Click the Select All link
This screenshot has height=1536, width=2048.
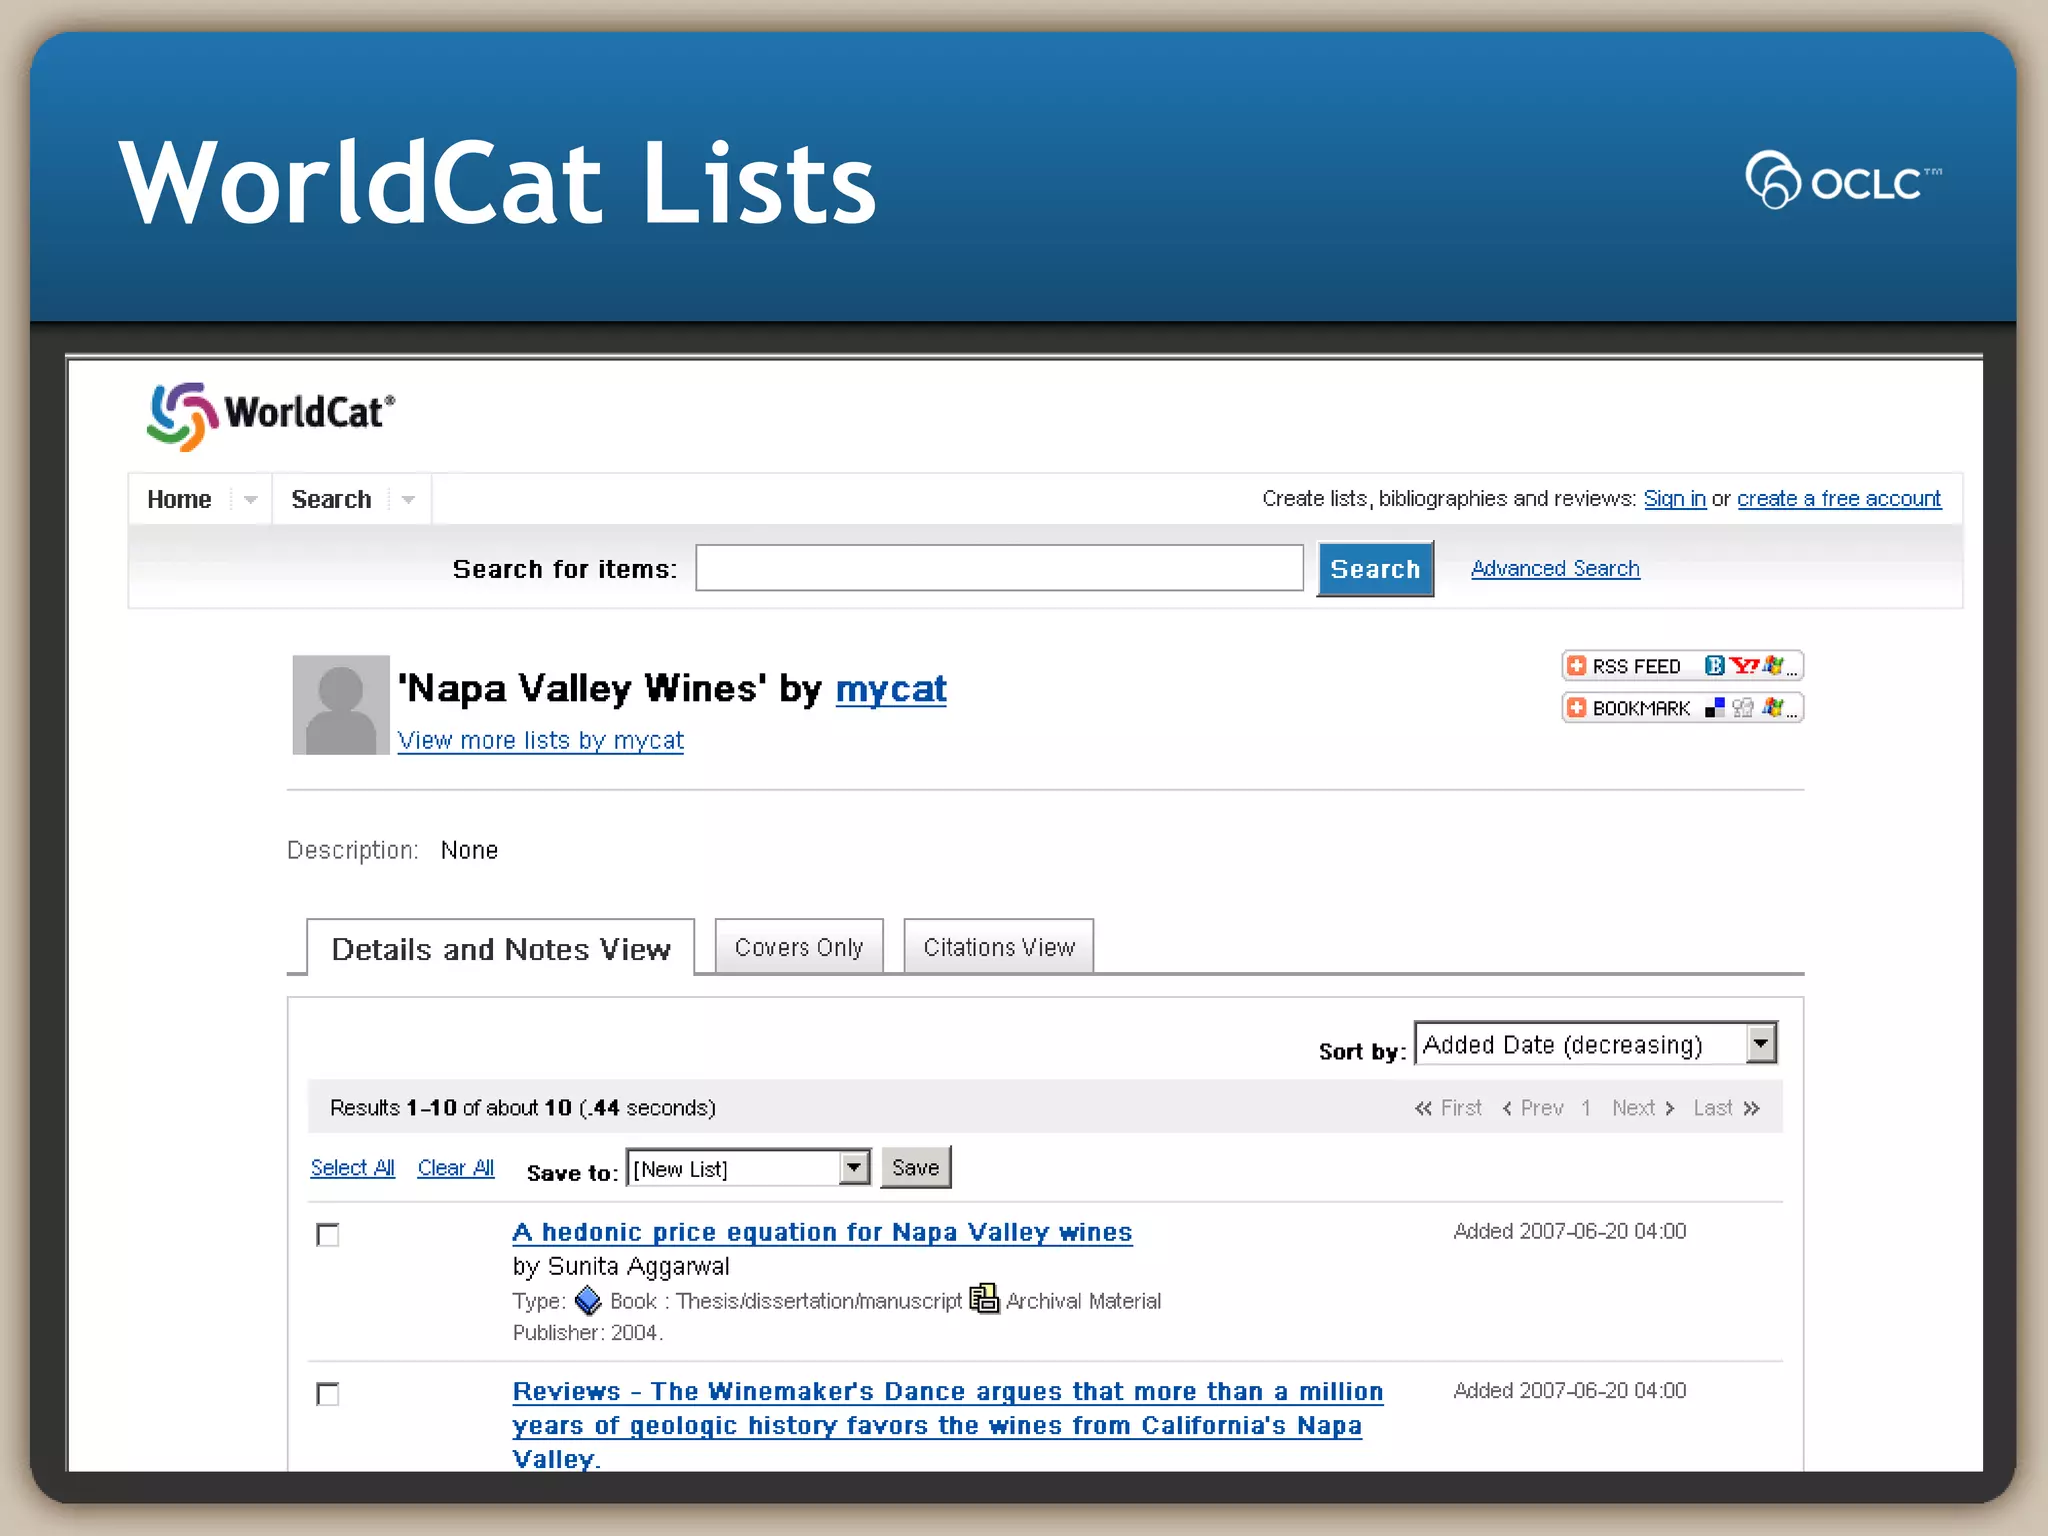(x=352, y=1168)
